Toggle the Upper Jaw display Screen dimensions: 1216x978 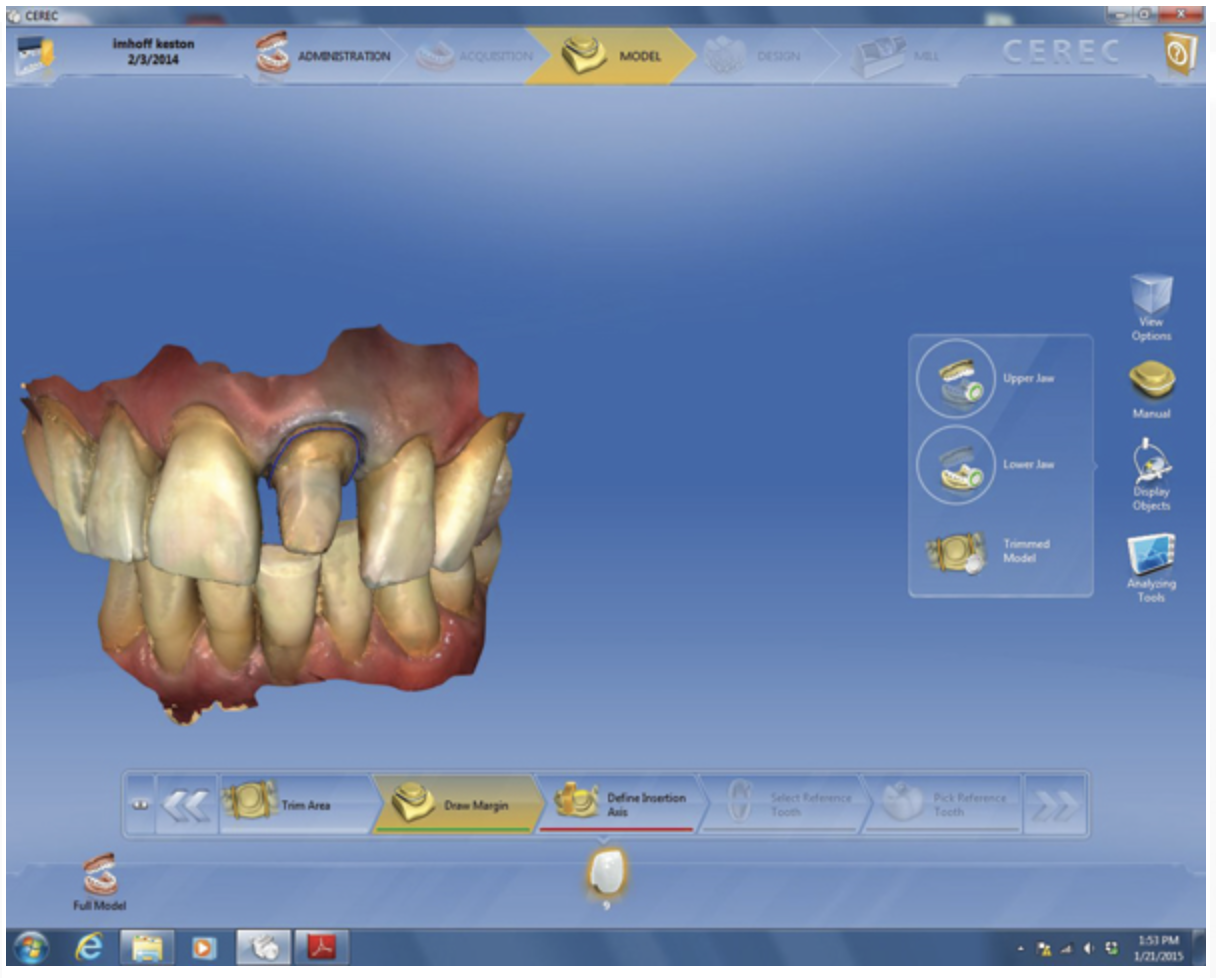[955, 379]
